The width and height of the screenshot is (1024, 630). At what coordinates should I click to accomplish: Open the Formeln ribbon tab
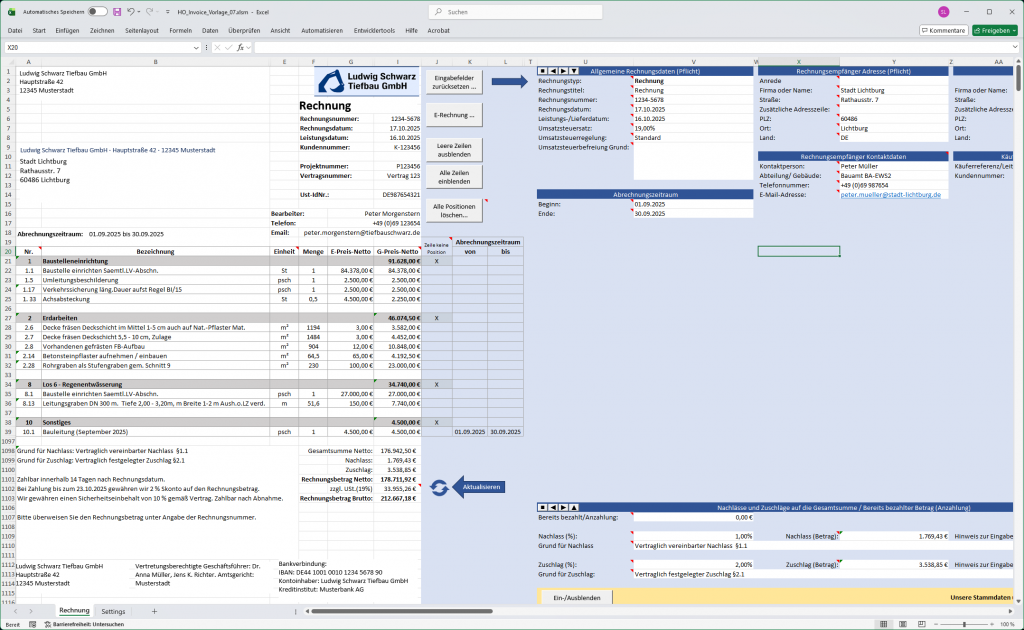tap(180, 31)
